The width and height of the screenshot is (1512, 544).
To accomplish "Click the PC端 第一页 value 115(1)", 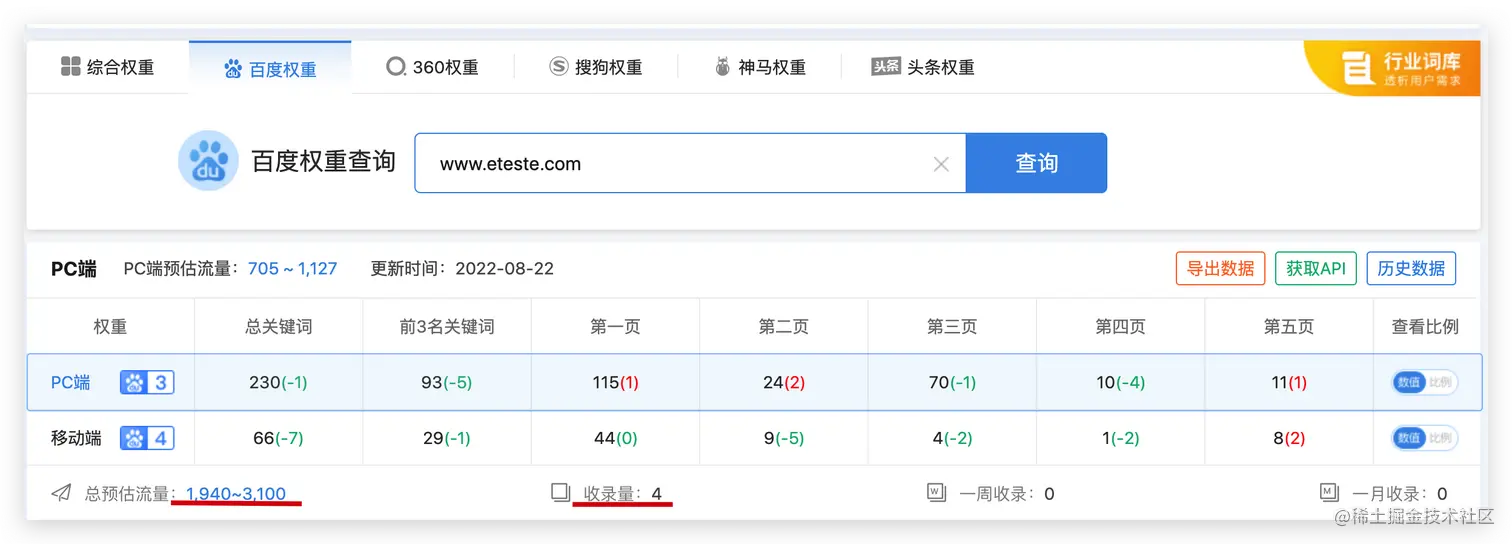I will [x=616, y=382].
